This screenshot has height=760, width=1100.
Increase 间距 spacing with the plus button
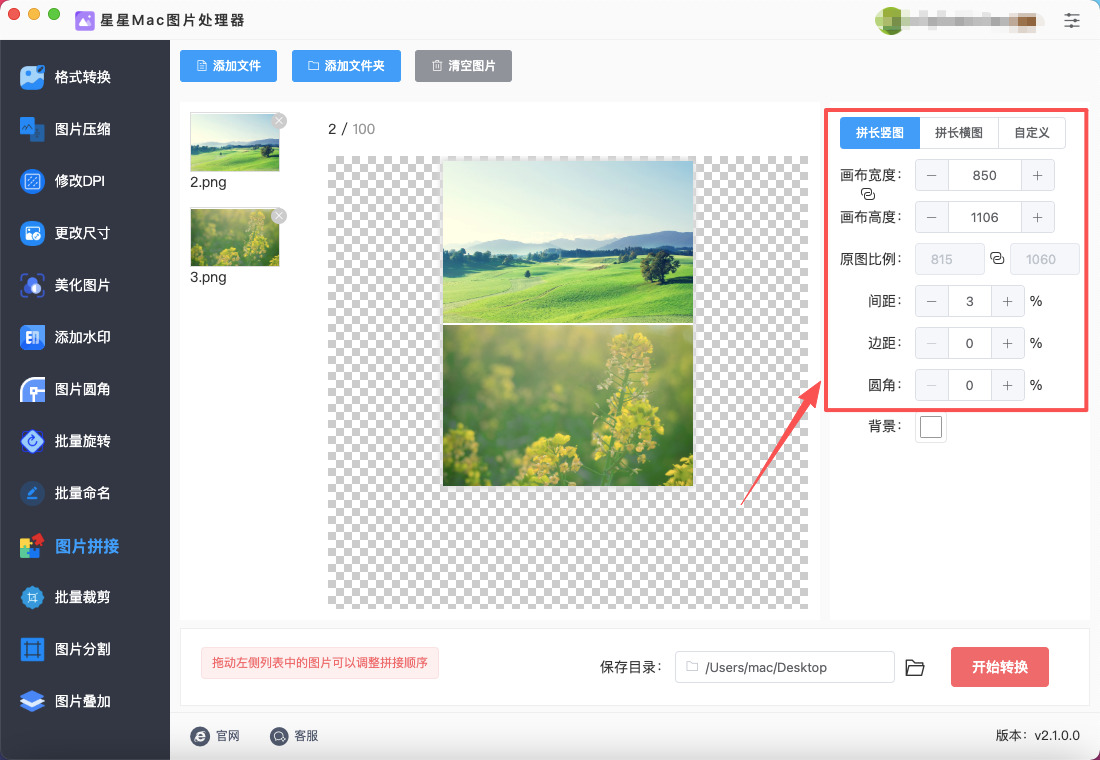tap(1007, 301)
